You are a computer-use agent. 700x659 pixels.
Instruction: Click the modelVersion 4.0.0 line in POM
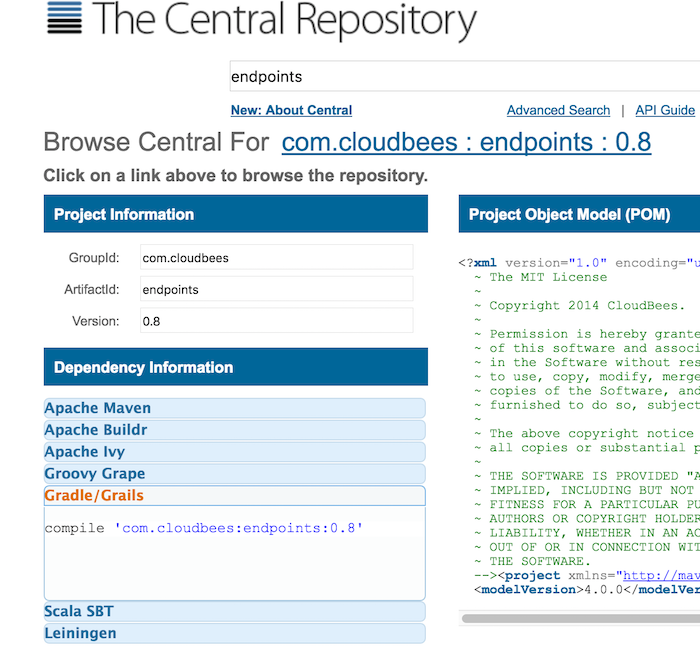[587, 589]
